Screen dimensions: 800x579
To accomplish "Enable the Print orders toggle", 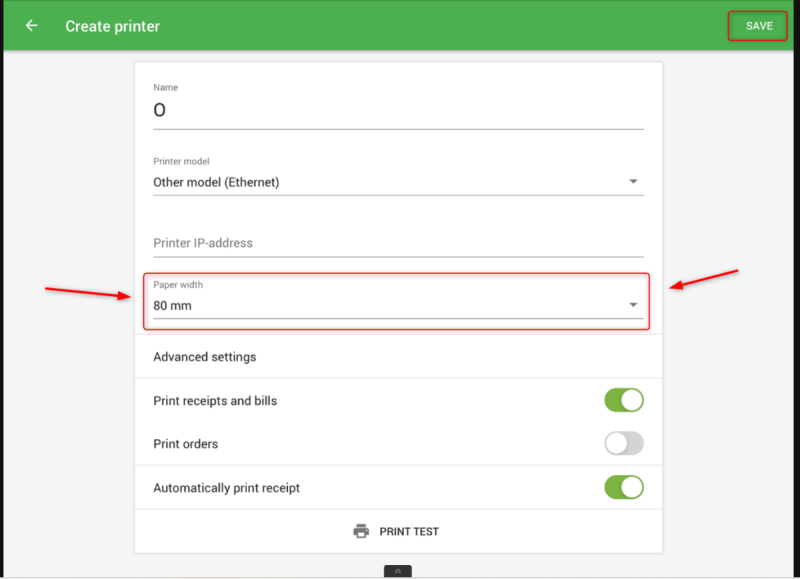I will (x=624, y=444).
